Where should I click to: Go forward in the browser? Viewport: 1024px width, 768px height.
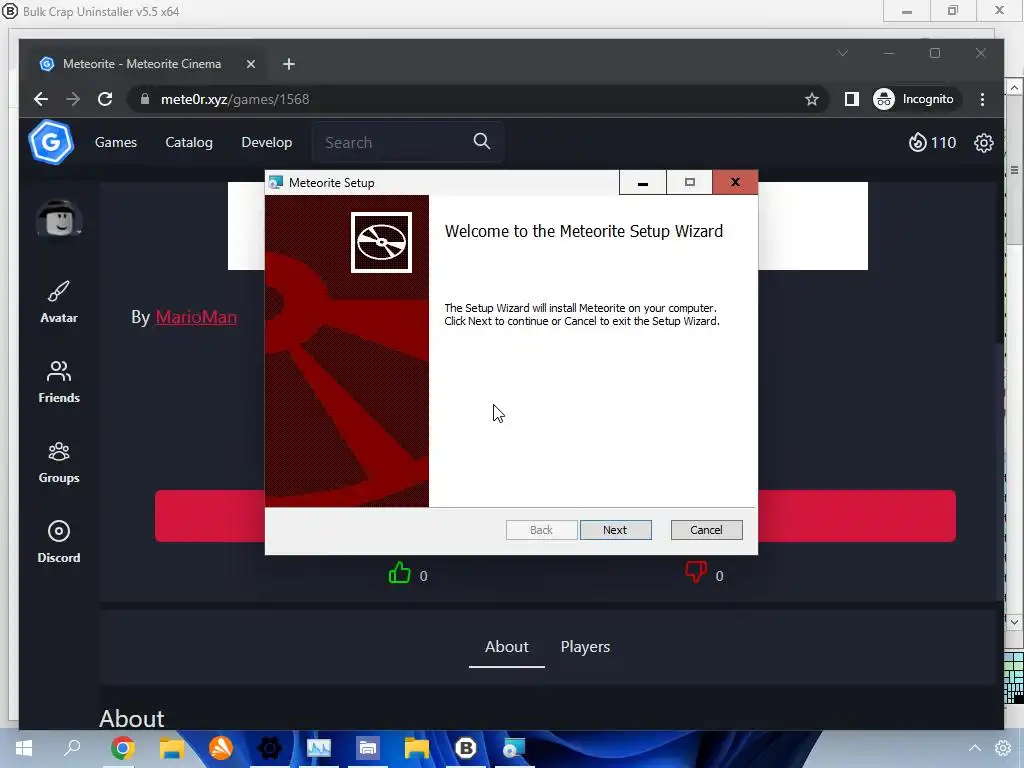pos(72,99)
